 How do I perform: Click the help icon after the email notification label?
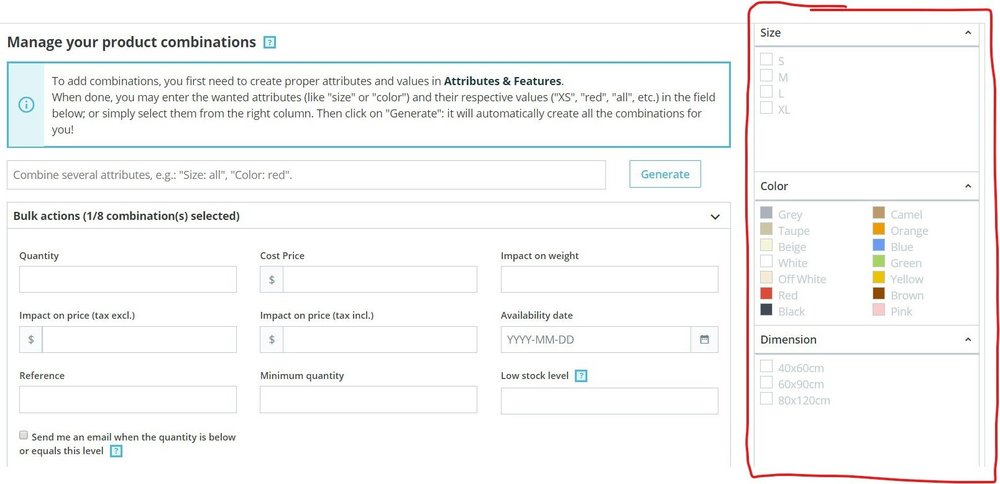click(x=116, y=451)
